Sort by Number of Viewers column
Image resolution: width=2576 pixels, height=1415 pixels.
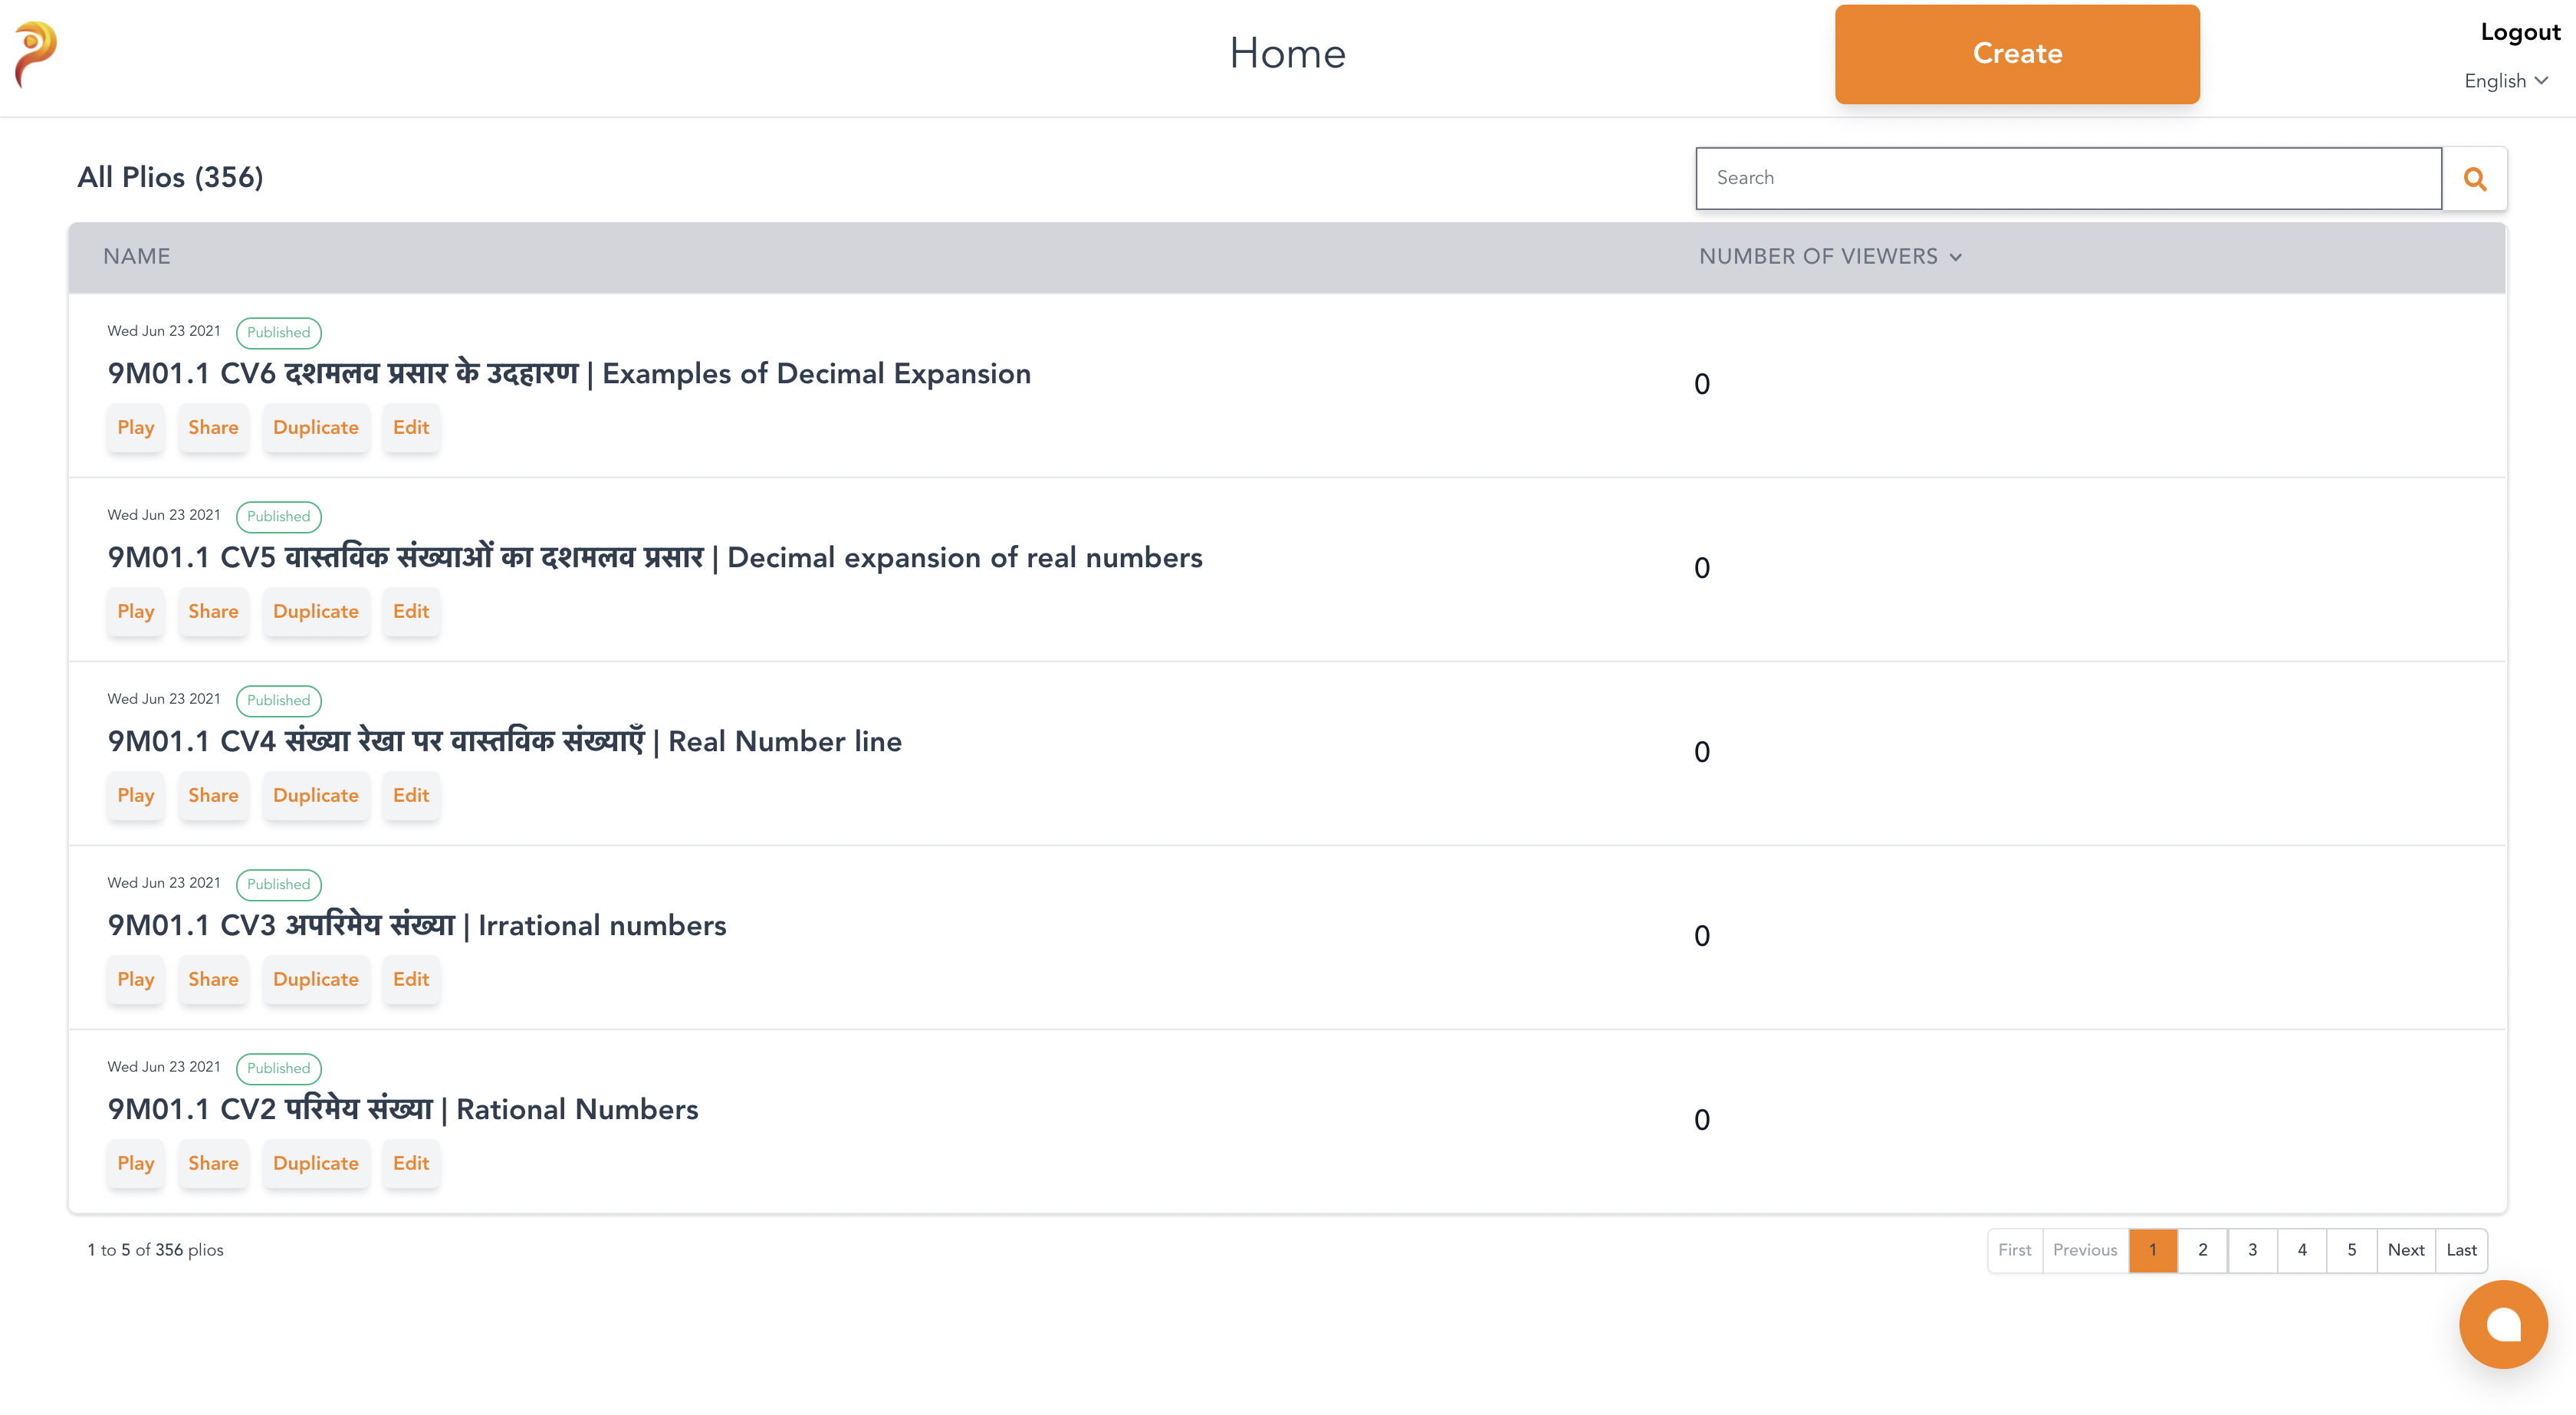1829,257
